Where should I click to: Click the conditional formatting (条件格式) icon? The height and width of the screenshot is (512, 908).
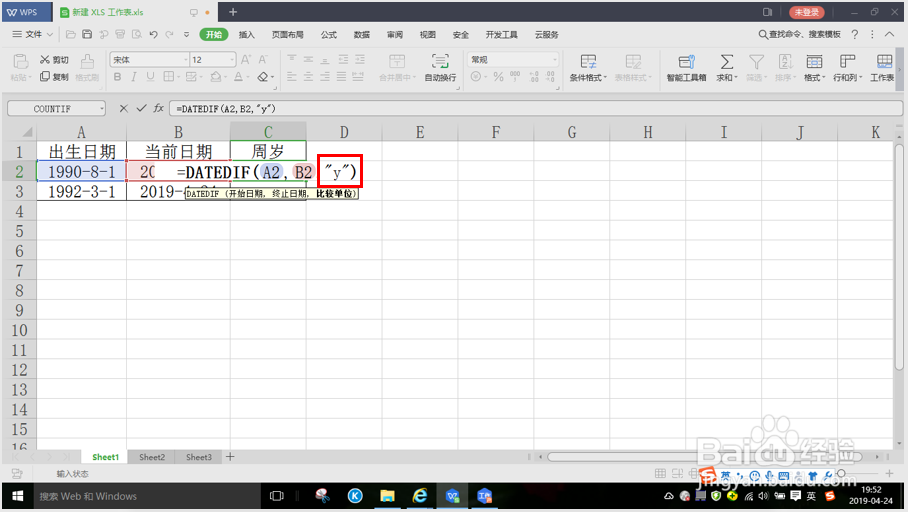click(x=588, y=61)
